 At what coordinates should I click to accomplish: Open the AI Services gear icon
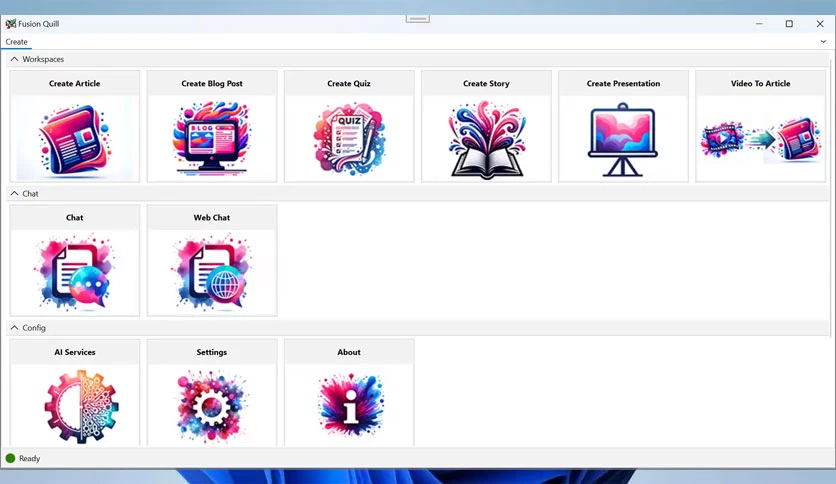tap(81, 406)
